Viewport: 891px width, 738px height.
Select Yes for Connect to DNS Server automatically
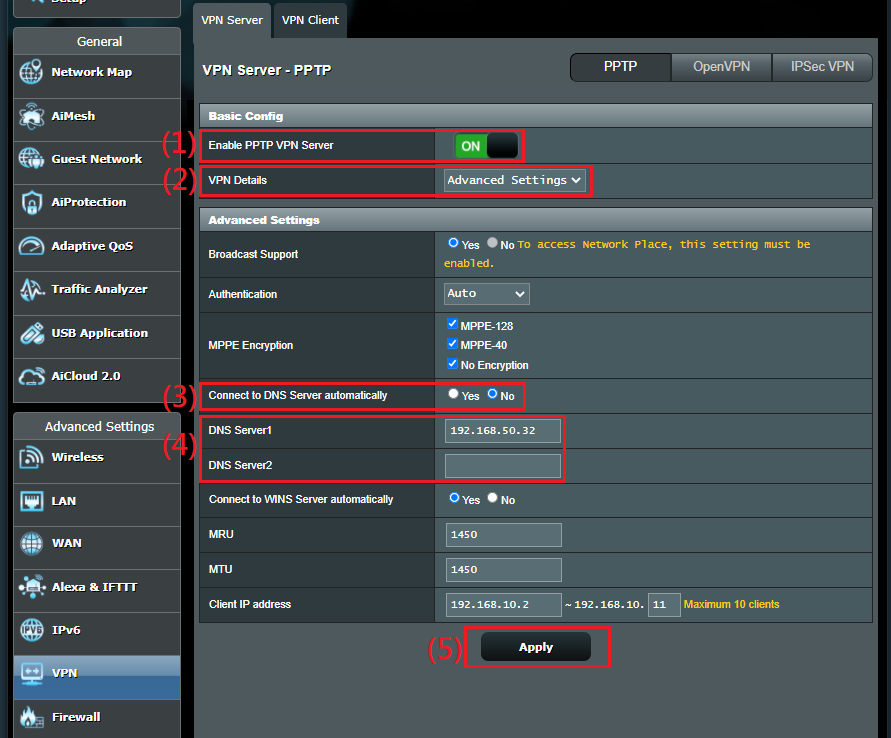click(454, 395)
